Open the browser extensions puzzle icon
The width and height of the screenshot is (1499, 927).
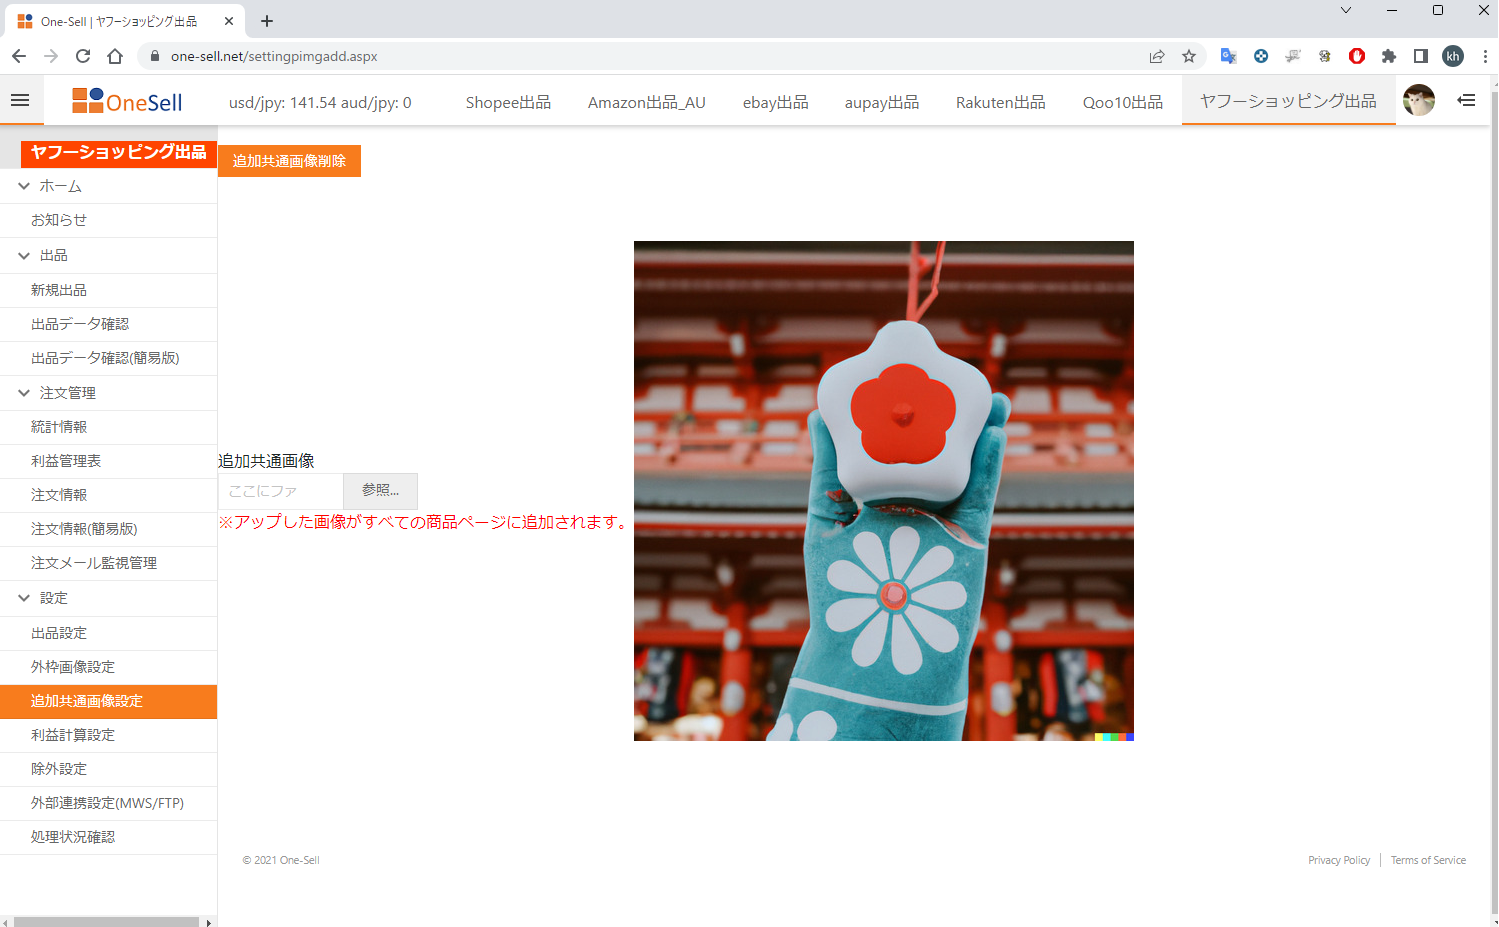pos(1389,56)
